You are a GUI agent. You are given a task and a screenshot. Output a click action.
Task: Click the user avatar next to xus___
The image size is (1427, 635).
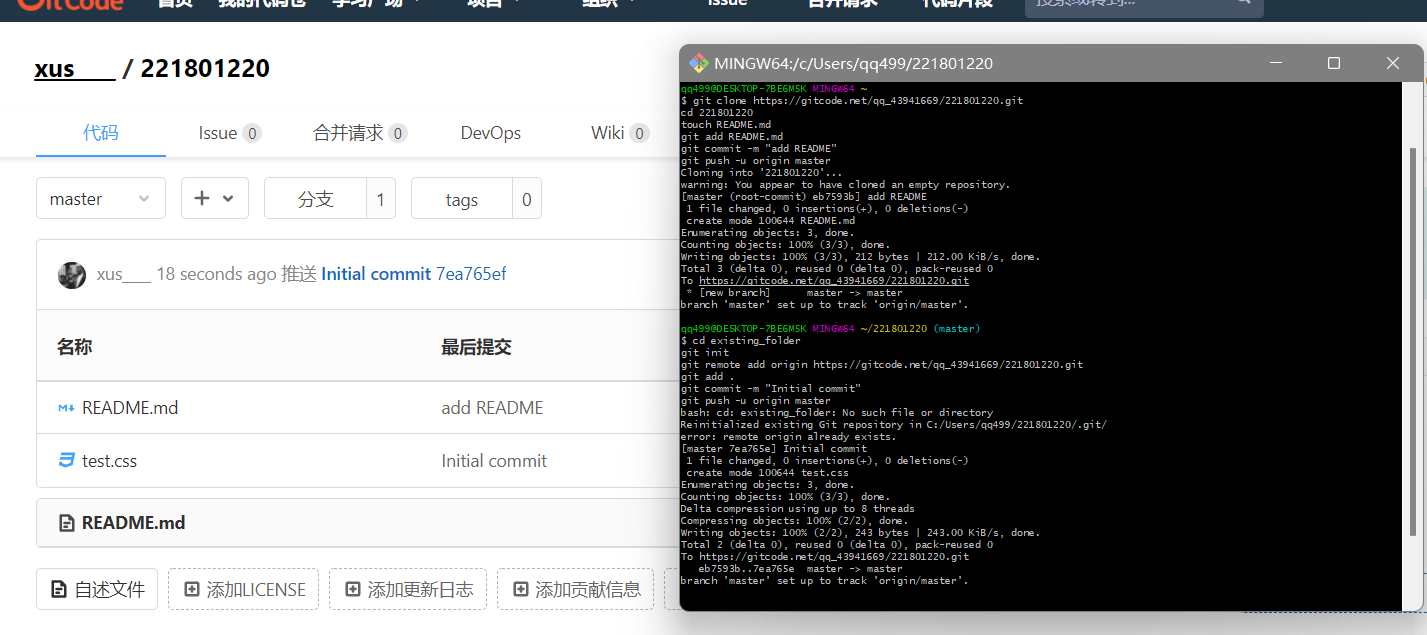[x=71, y=275]
